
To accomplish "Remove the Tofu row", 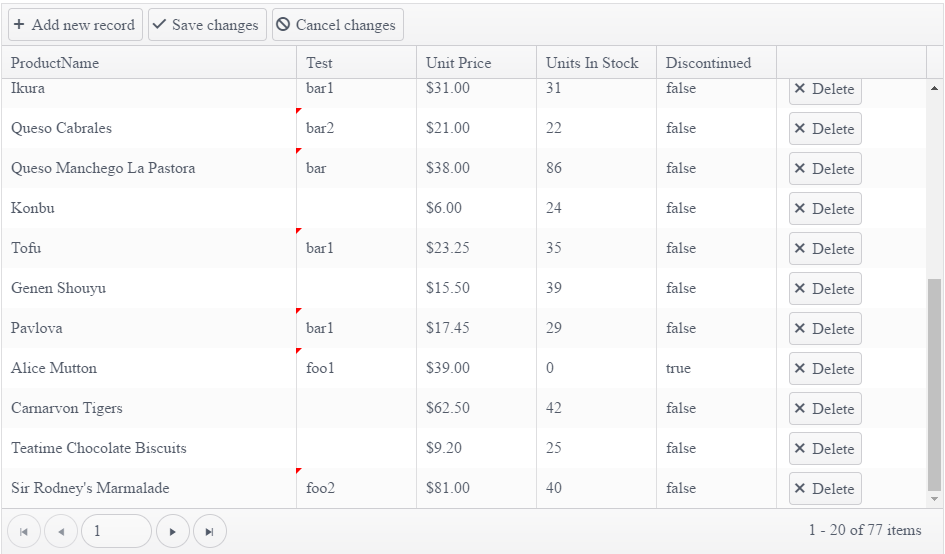I will (x=824, y=249).
